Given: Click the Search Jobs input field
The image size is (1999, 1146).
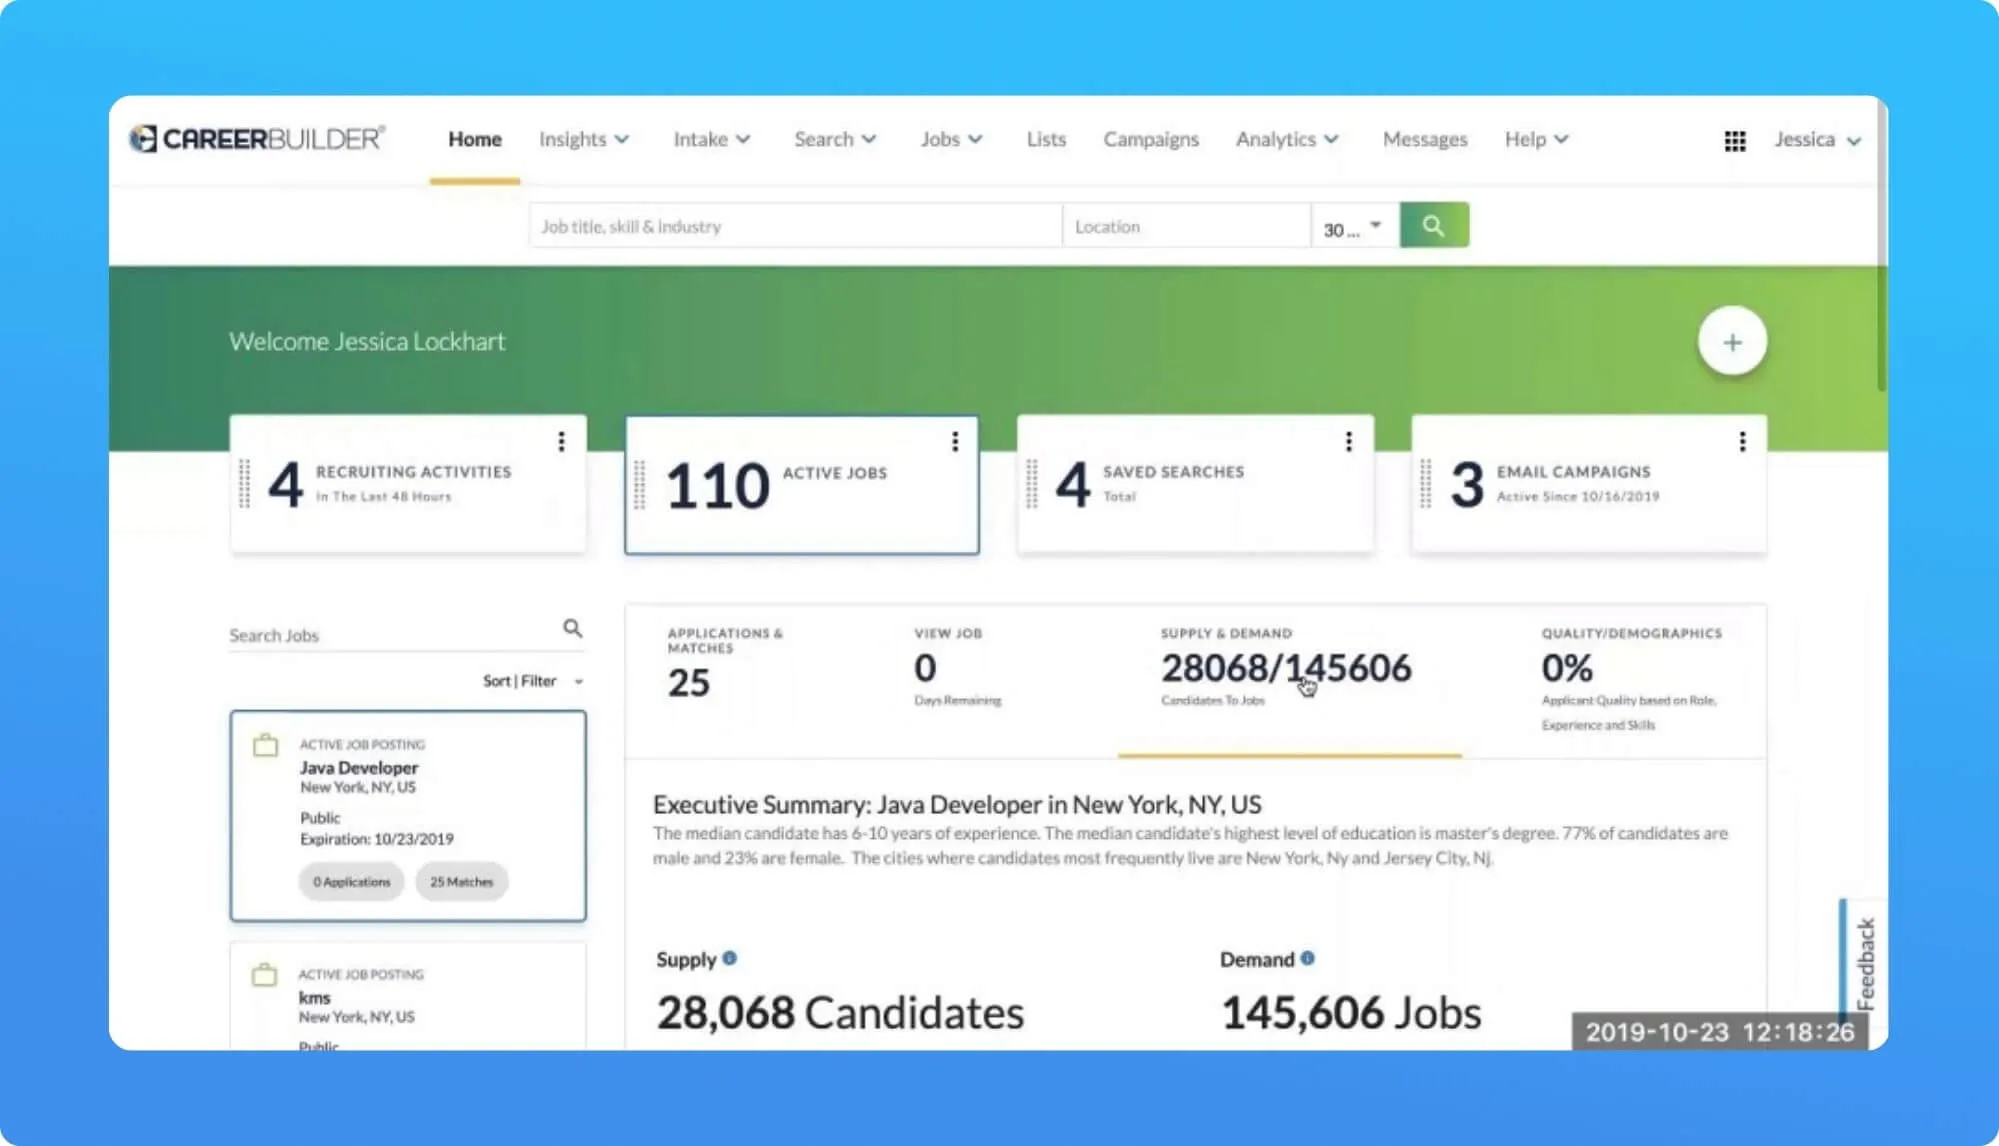Looking at the screenshot, I should pyautogui.click(x=393, y=635).
